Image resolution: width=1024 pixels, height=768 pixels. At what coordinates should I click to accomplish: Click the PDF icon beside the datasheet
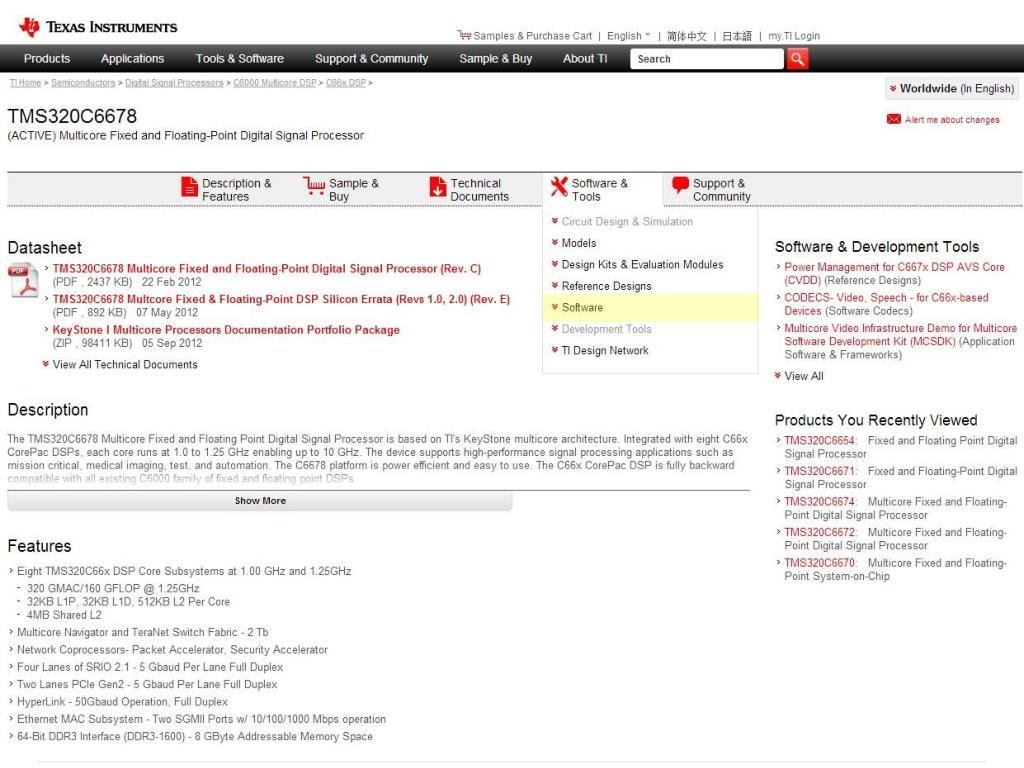point(24,280)
